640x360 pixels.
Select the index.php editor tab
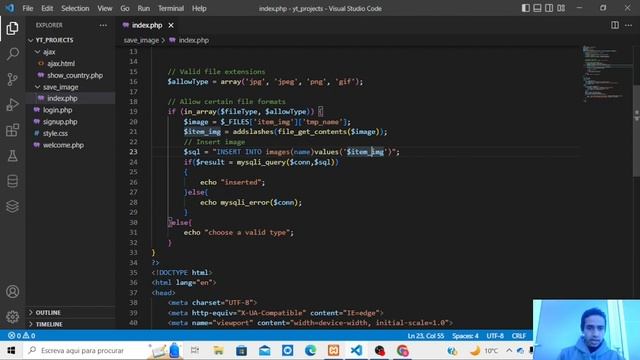(148, 25)
